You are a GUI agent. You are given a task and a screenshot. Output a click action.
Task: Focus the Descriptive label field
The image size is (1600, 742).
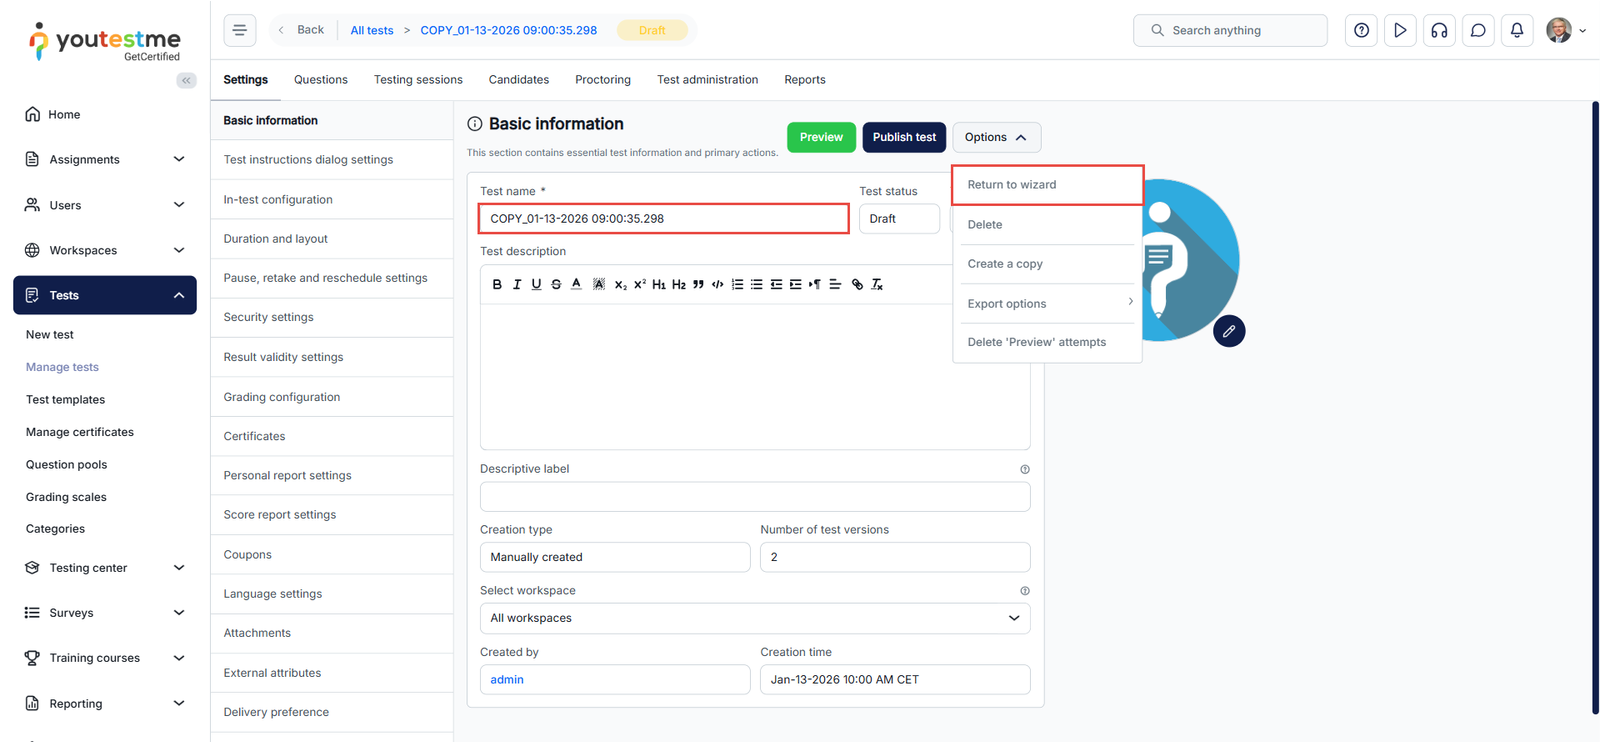click(x=755, y=497)
